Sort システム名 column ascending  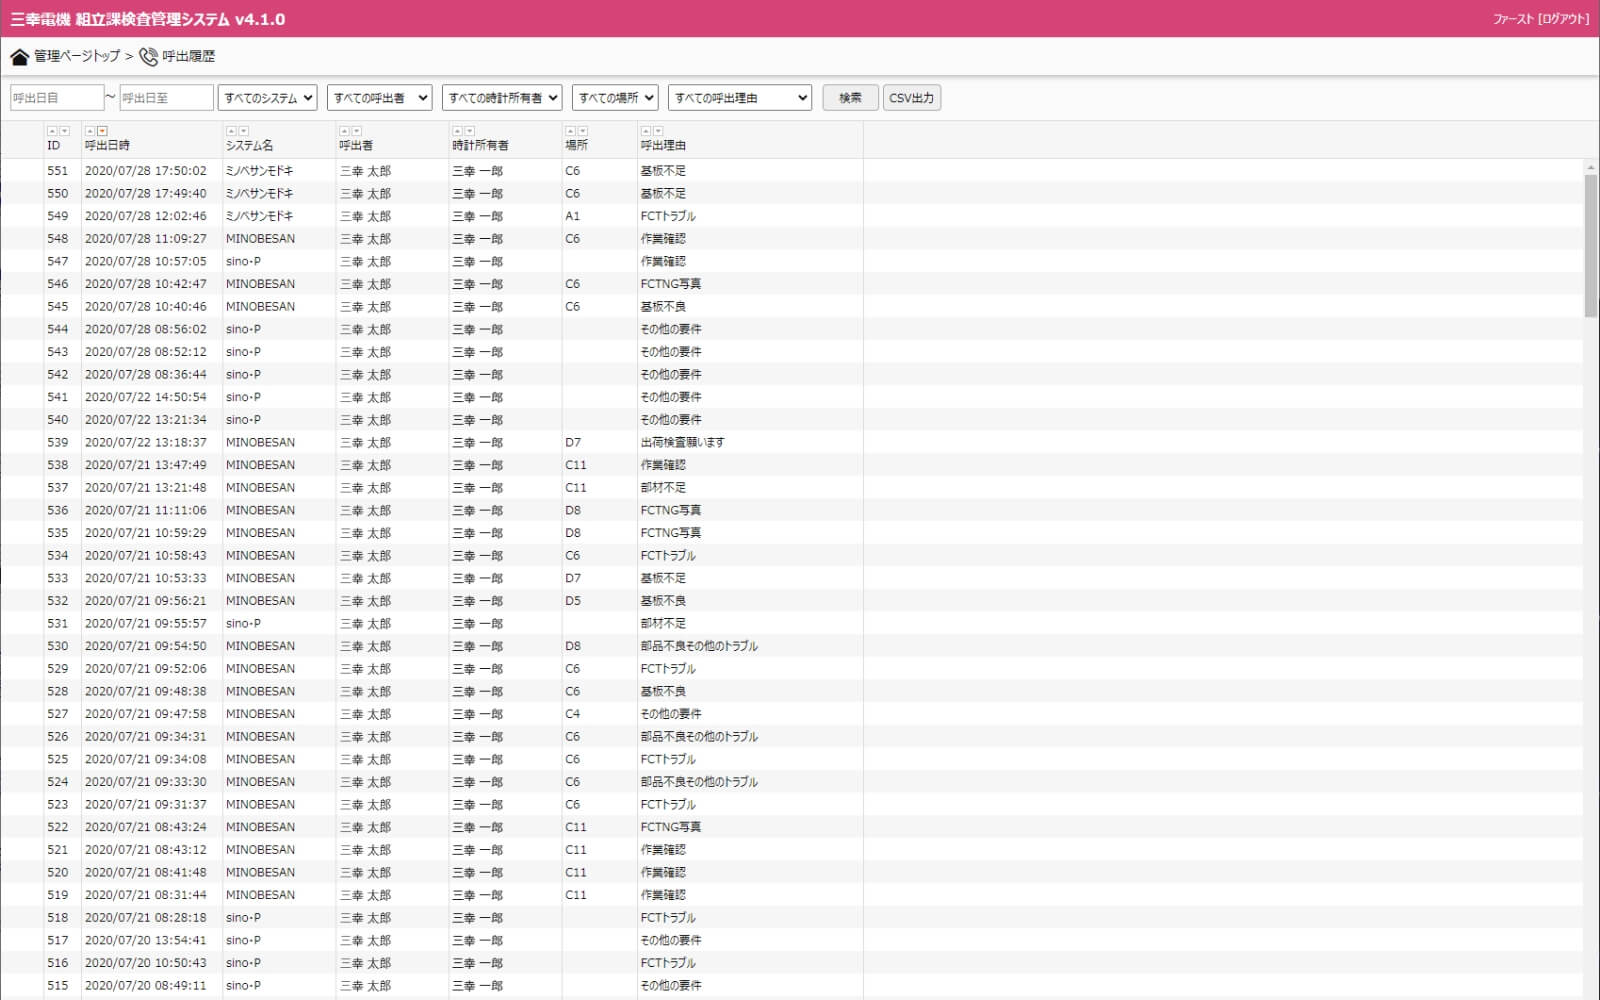pyautogui.click(x=231, y=131)
